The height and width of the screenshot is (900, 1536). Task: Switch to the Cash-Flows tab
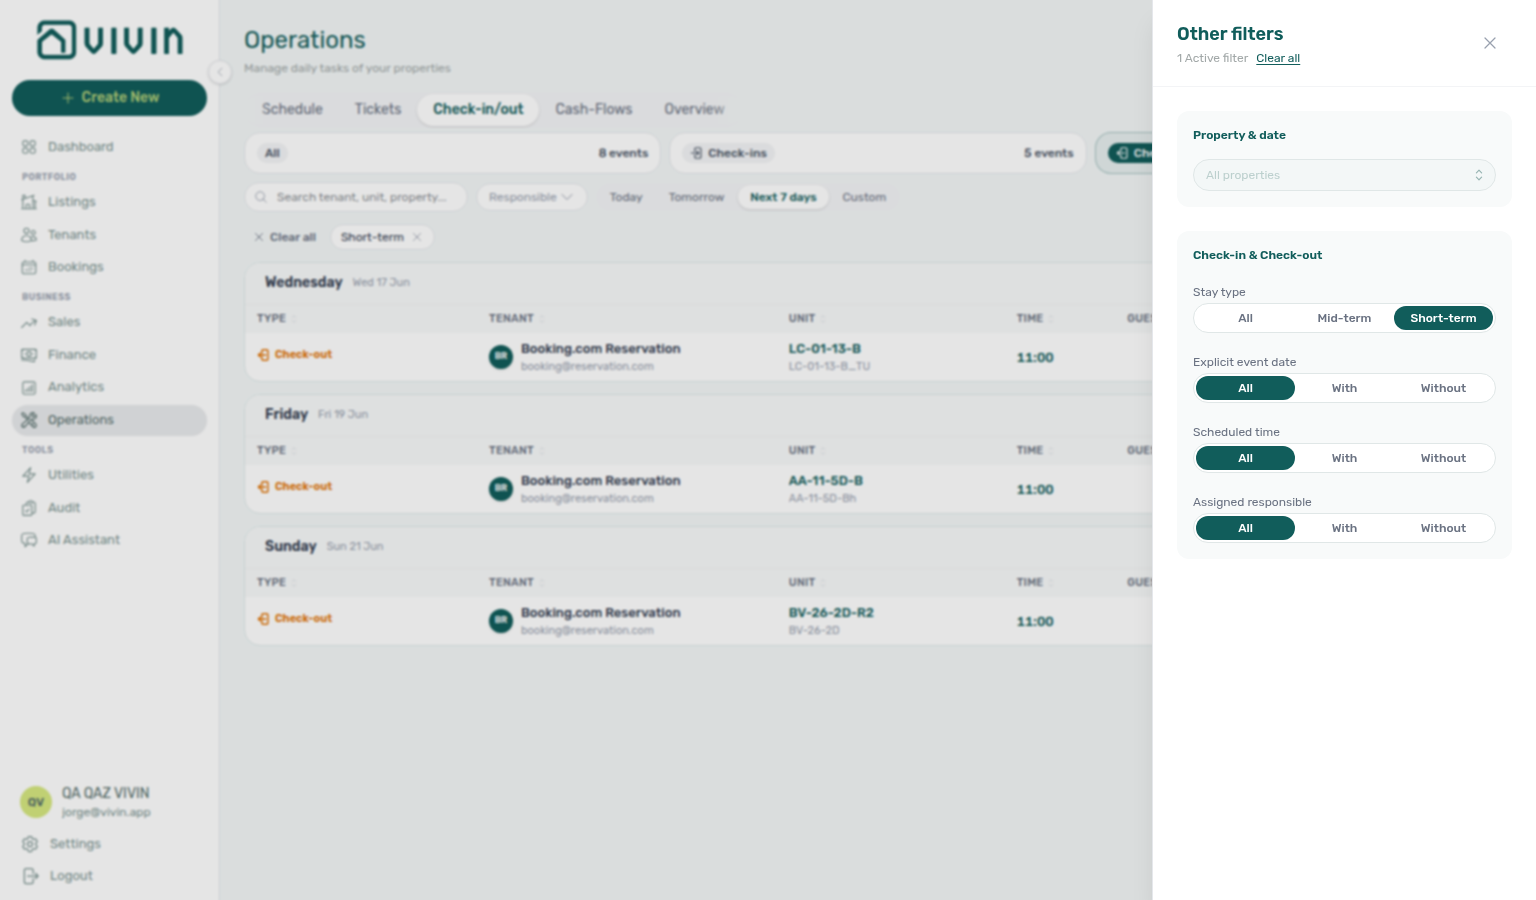pos(594,109)
